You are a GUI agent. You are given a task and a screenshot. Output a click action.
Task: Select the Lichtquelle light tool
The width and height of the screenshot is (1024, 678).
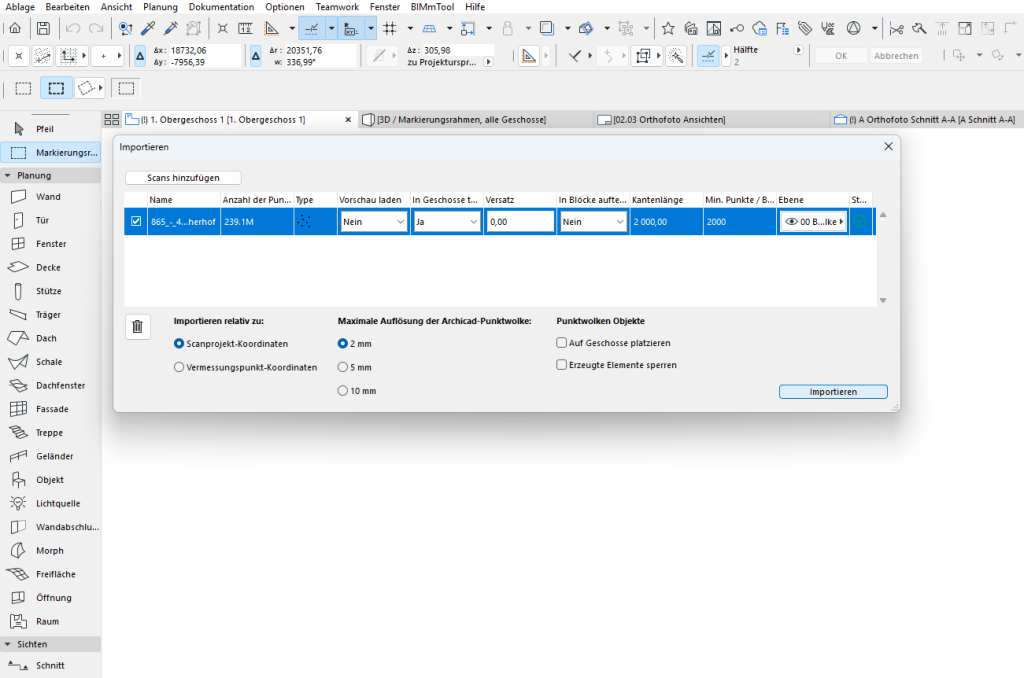click(x=57, y=503)
